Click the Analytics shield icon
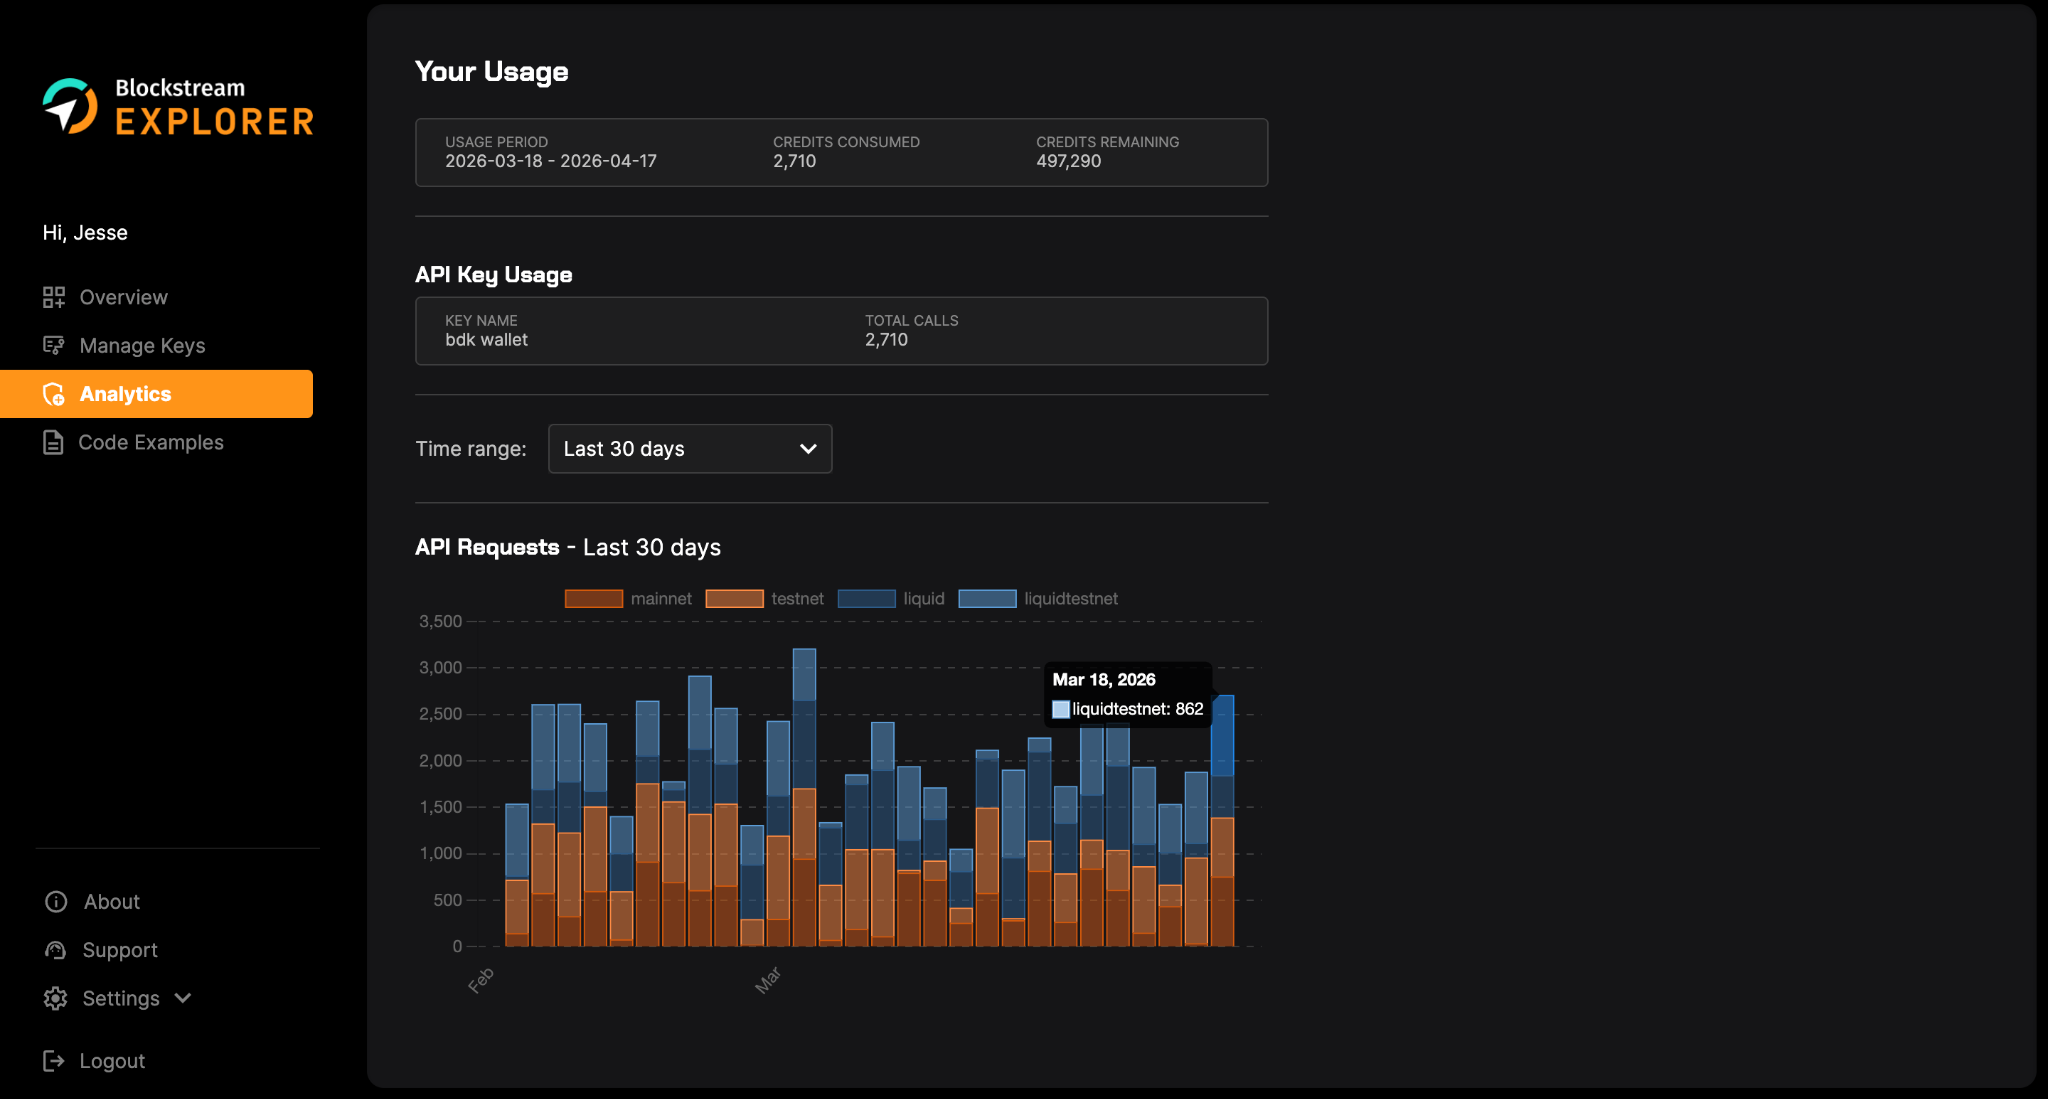This screenshot has height=1099, width=2048. pos(54,394)
